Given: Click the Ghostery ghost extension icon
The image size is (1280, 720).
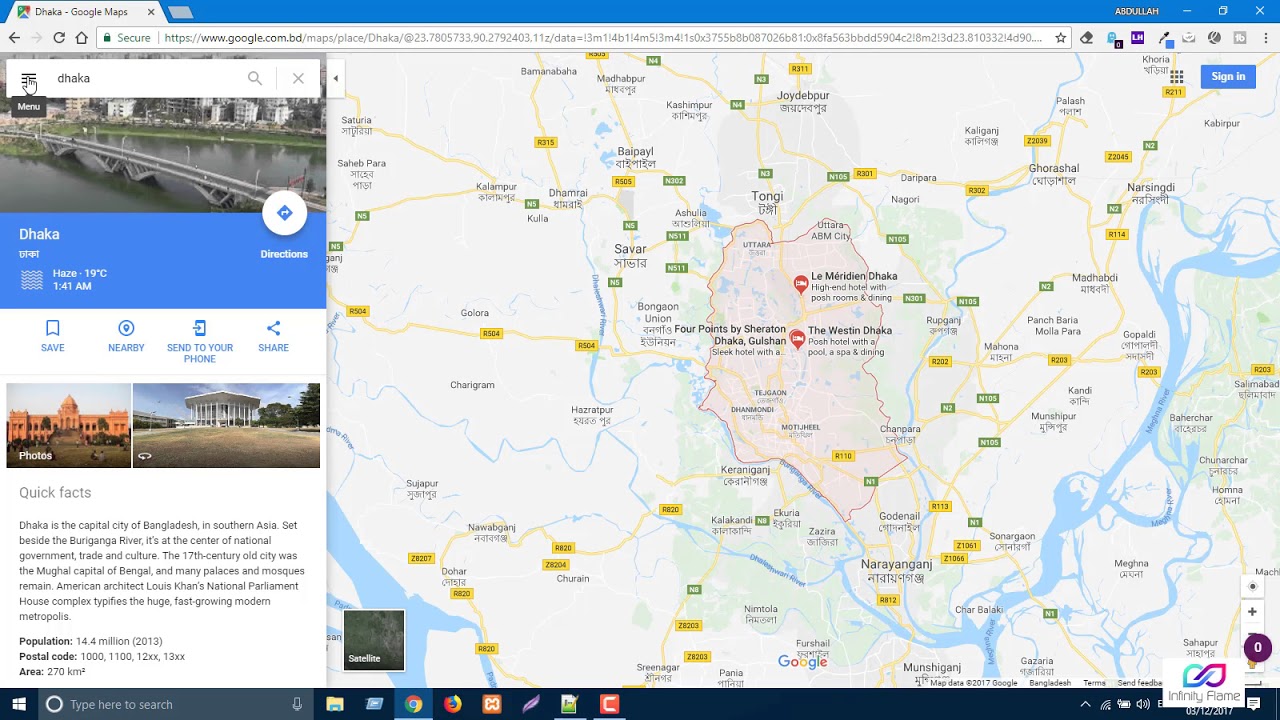Looking at the screenshot, I should pos(1113,38).
